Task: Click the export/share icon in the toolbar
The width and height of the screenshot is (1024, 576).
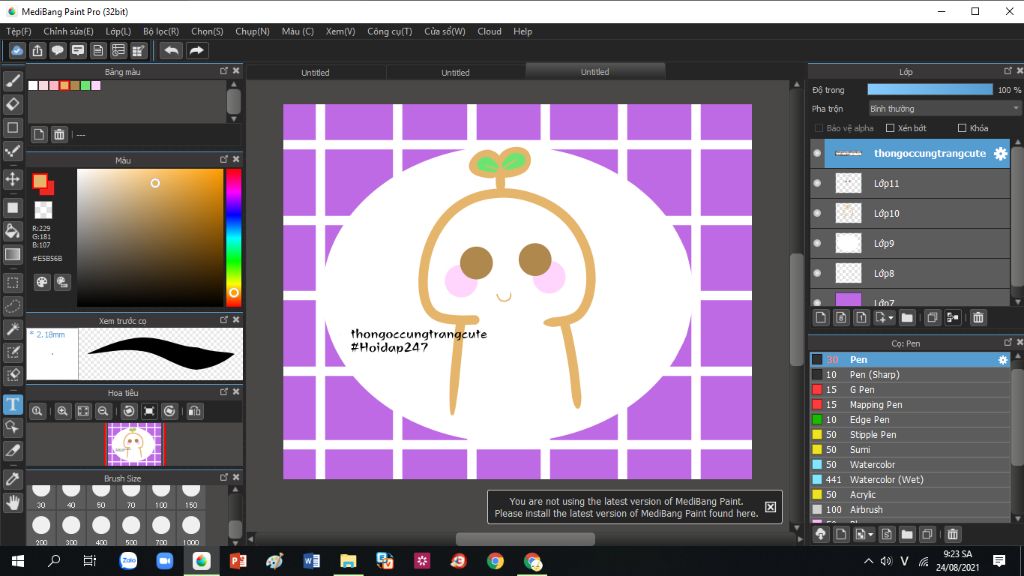Action: click(x=37, y=50)
